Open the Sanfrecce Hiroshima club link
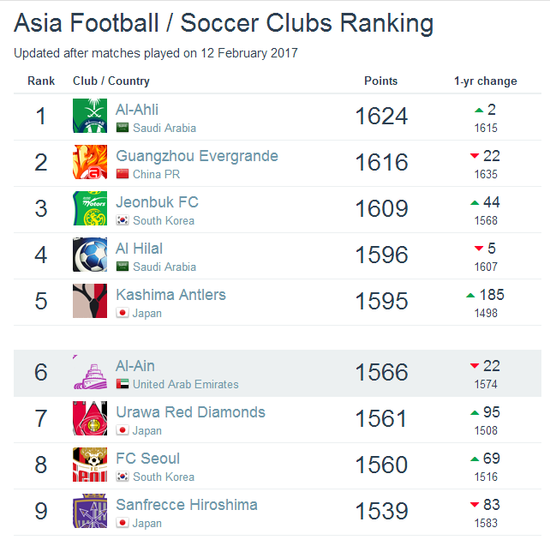This screenshot has width=550, height=540. pos(187,505)
